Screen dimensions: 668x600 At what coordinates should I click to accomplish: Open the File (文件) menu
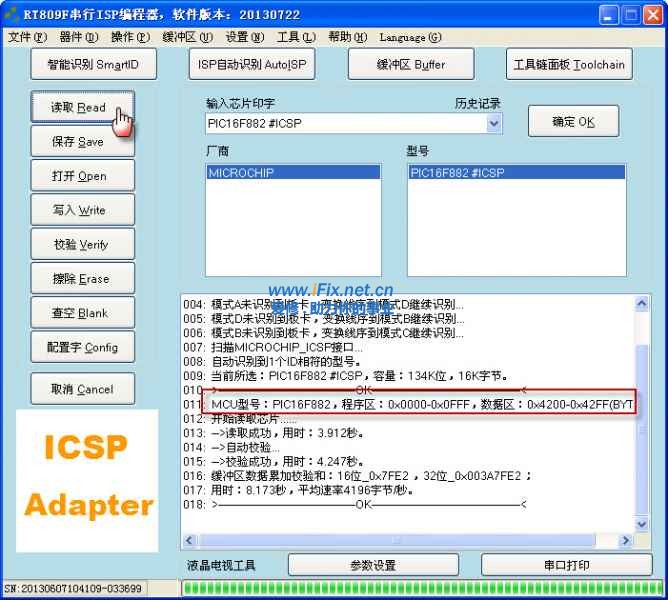[27, 37]
